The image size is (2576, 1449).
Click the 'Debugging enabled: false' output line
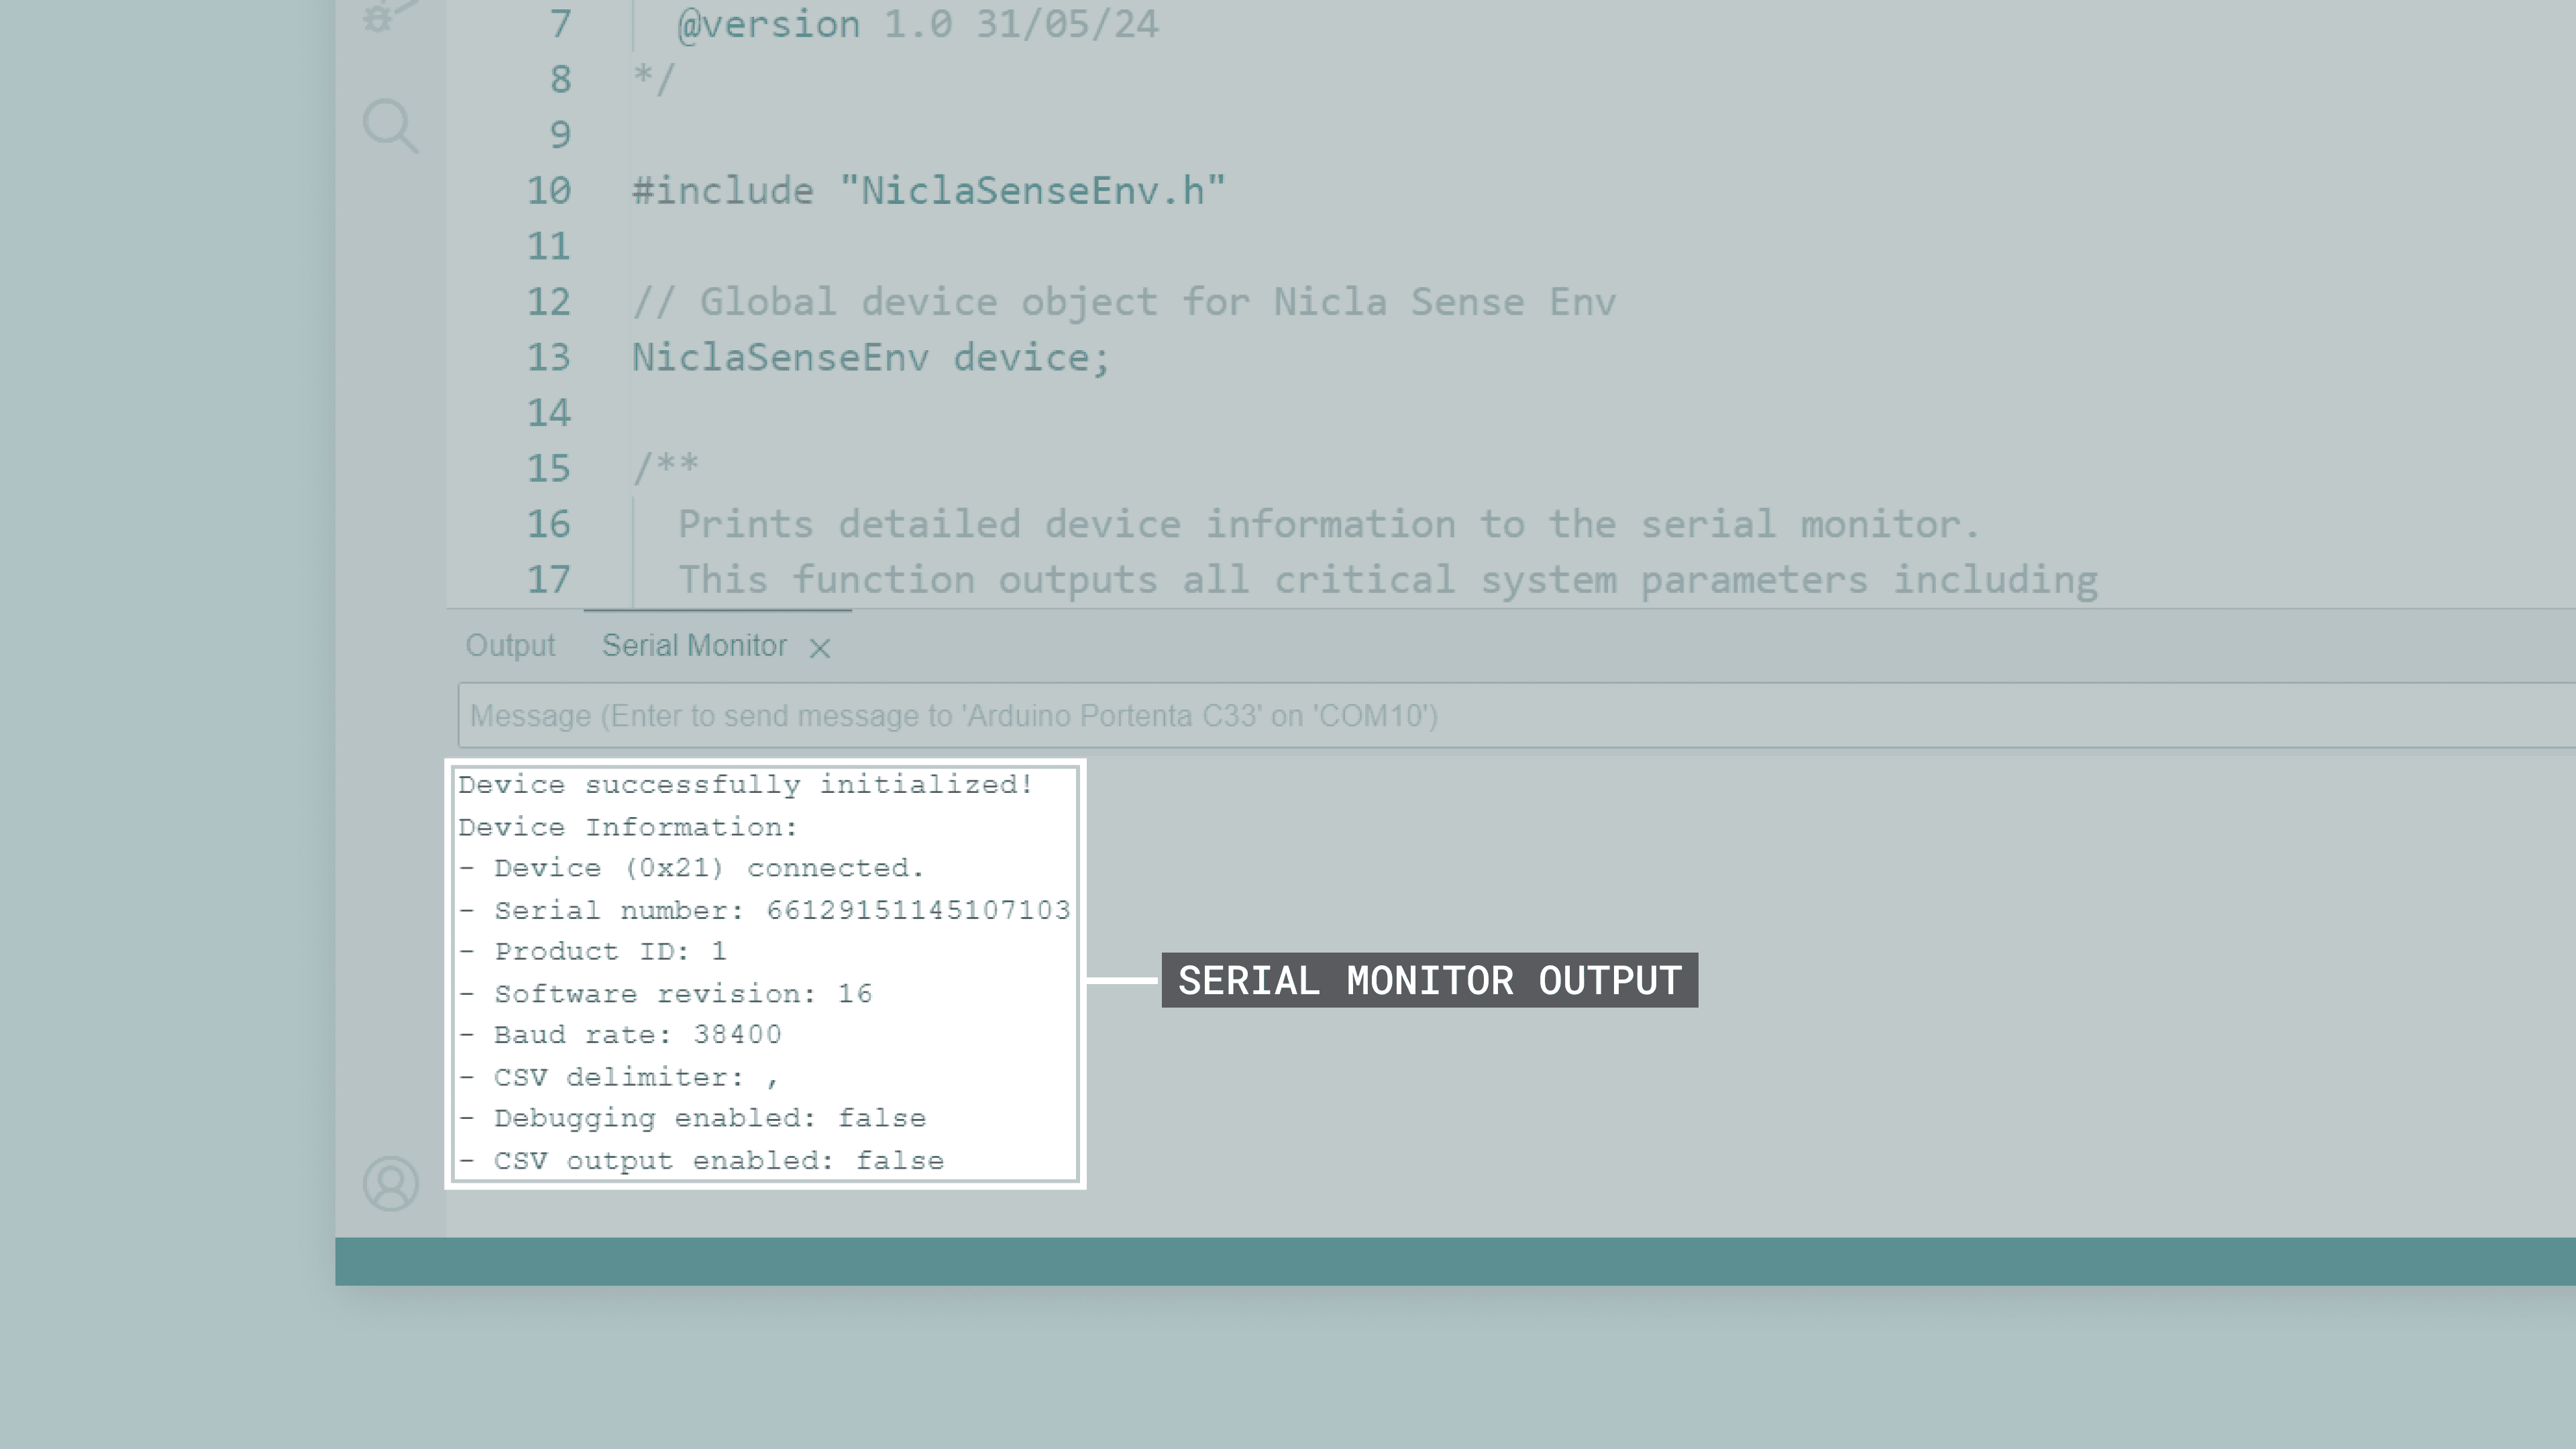click(x=694, y=1118)
